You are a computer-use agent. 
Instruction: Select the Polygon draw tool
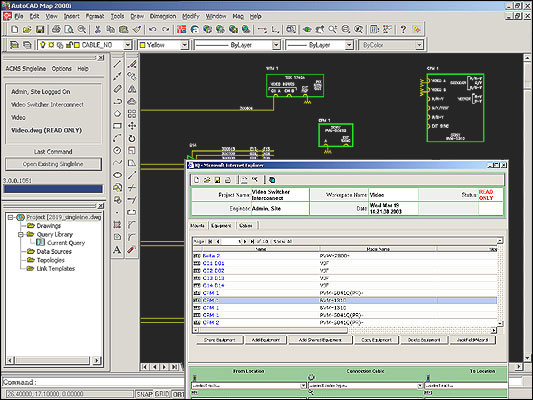pyautogui.click(x=117, y=113)
